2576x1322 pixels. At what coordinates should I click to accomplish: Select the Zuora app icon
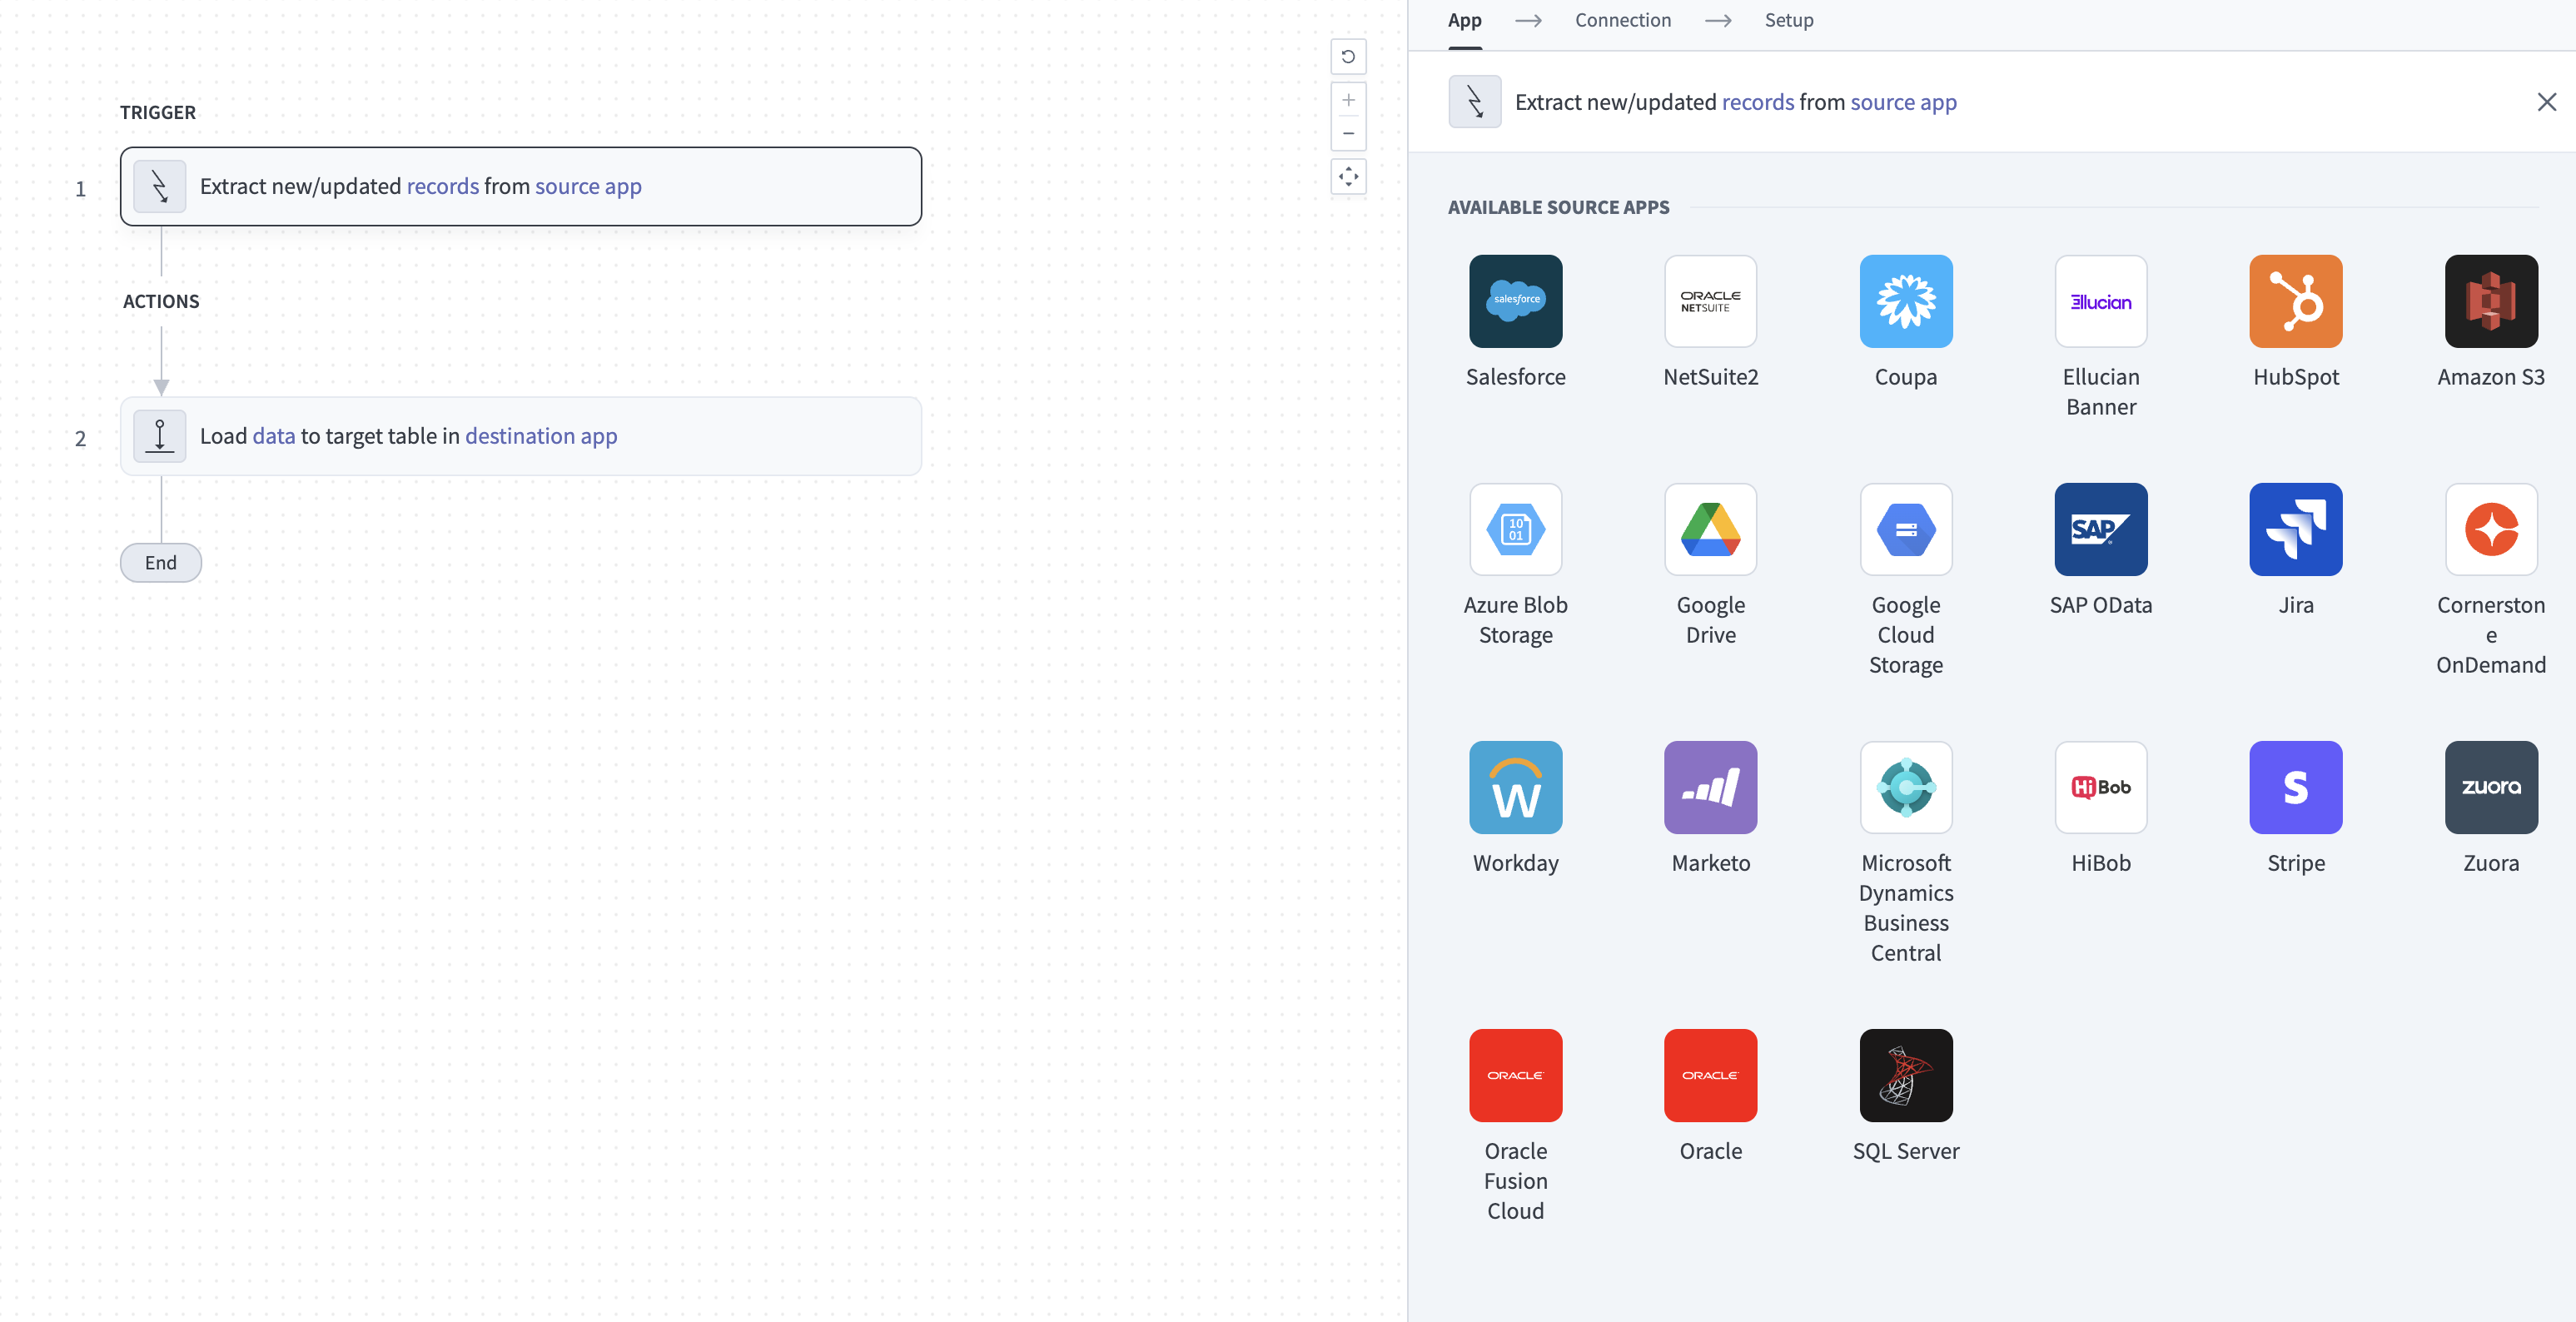pos(2490,787)
